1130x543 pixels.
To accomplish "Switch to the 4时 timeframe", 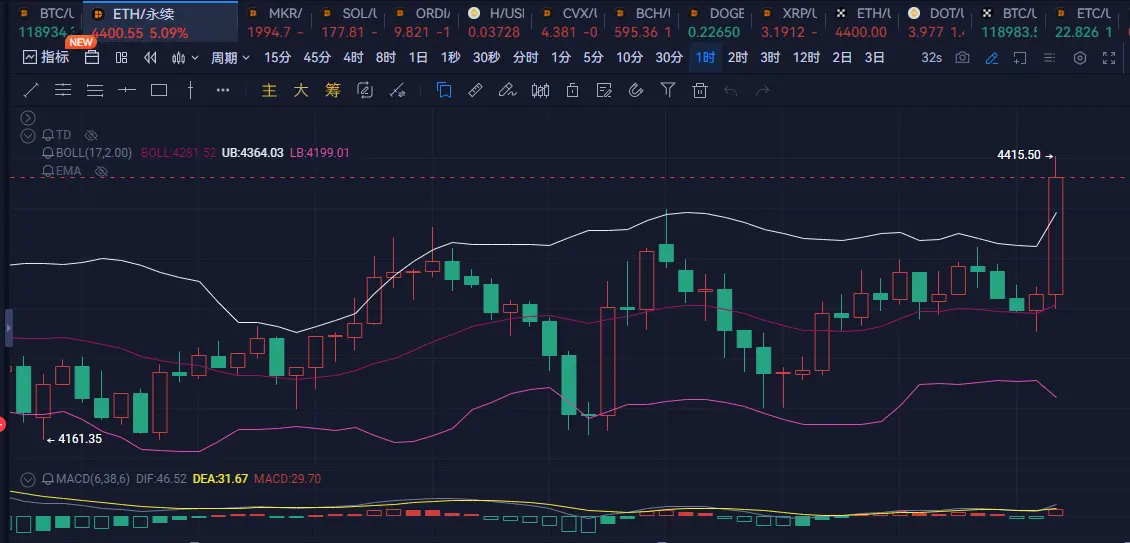I will 353,58.
